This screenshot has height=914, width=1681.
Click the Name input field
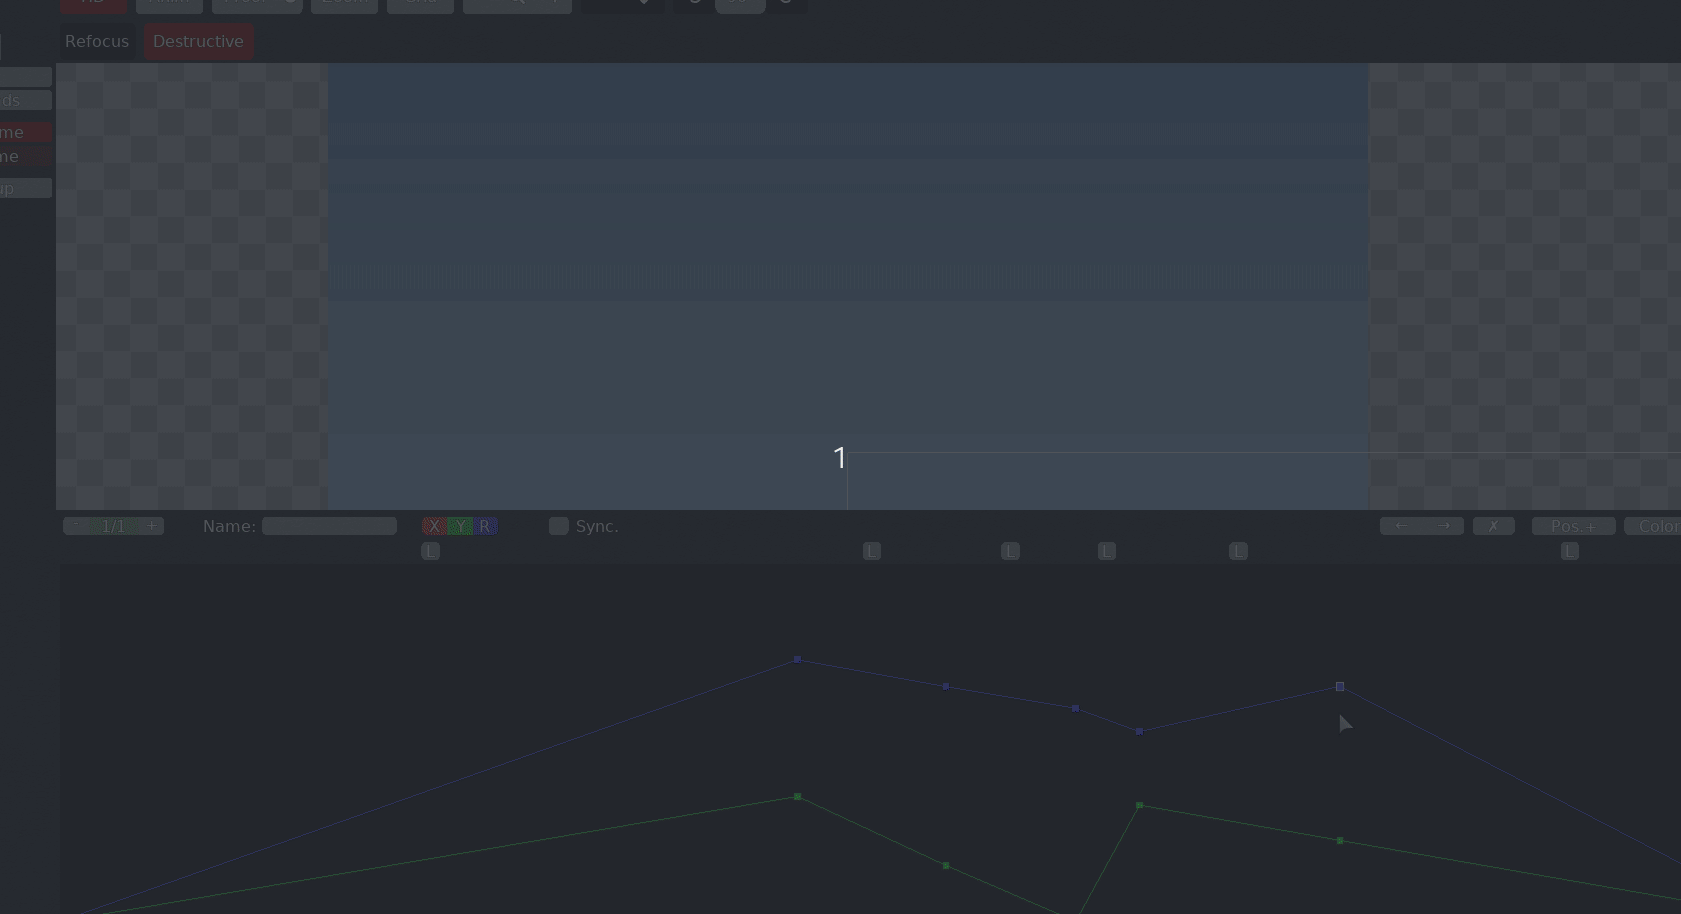[x=329, y=526]
